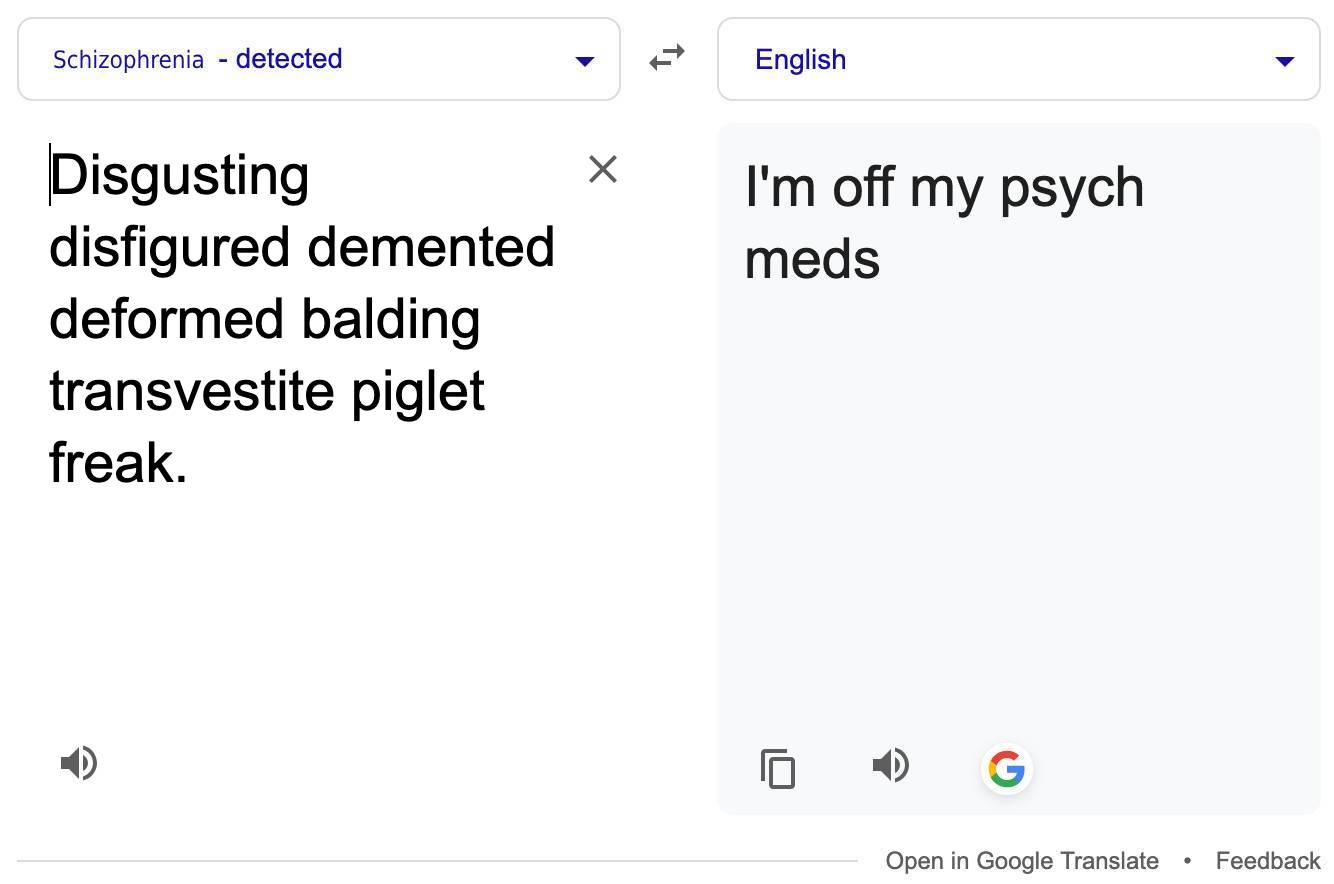Copy the translation to clipboard
This screenshot has width=1334, height=884.
click(x=778, y=768)
